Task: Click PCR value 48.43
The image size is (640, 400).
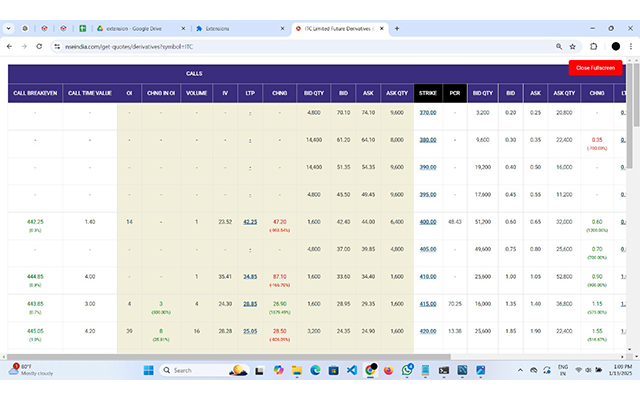Action: tap(455, 222)
